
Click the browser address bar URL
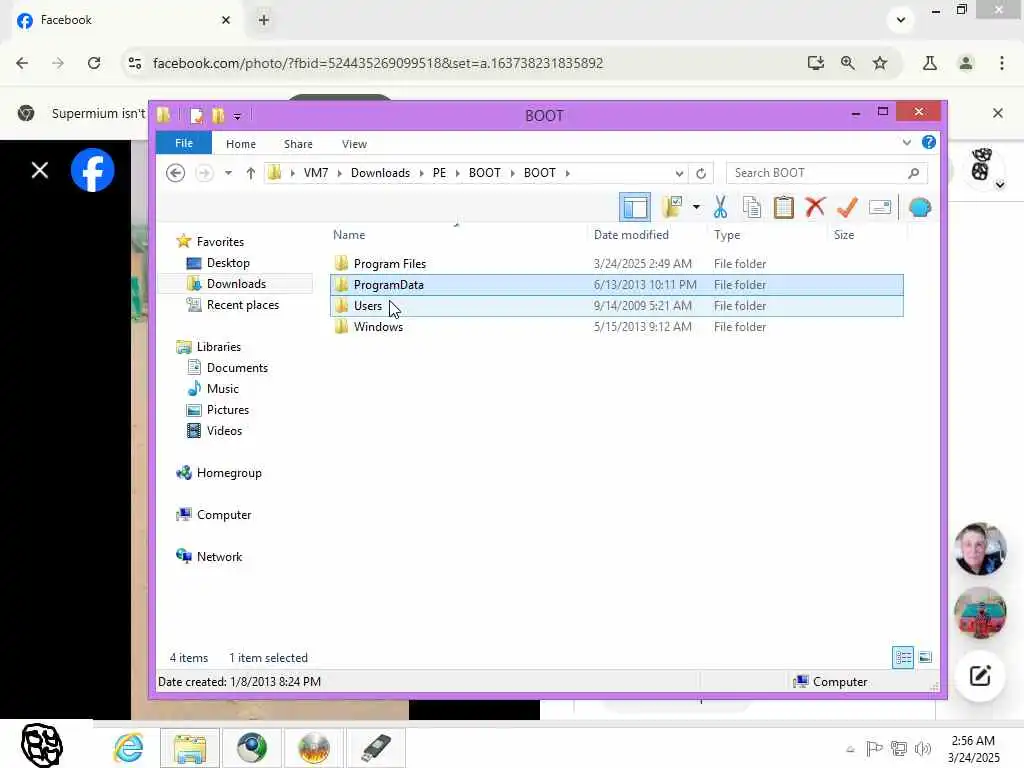(377, 63)
